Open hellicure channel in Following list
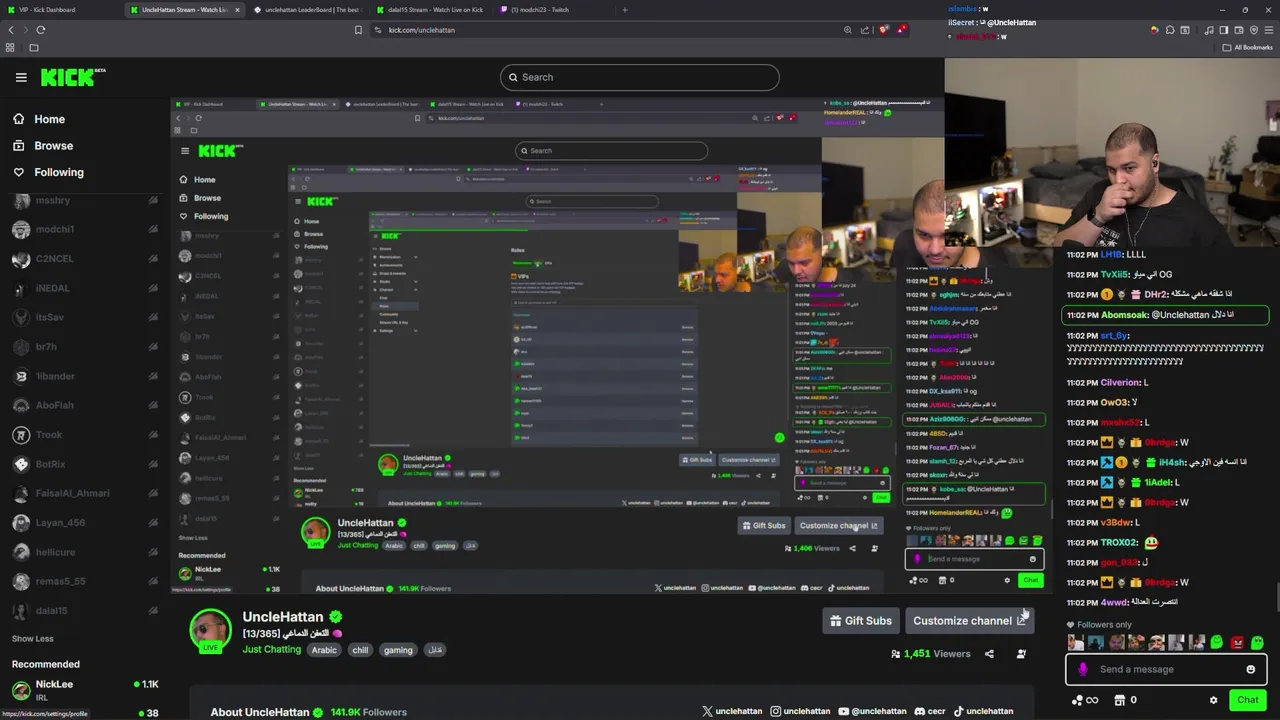Viewport: 1280px width, 720px height. click(x=84, y=552)
